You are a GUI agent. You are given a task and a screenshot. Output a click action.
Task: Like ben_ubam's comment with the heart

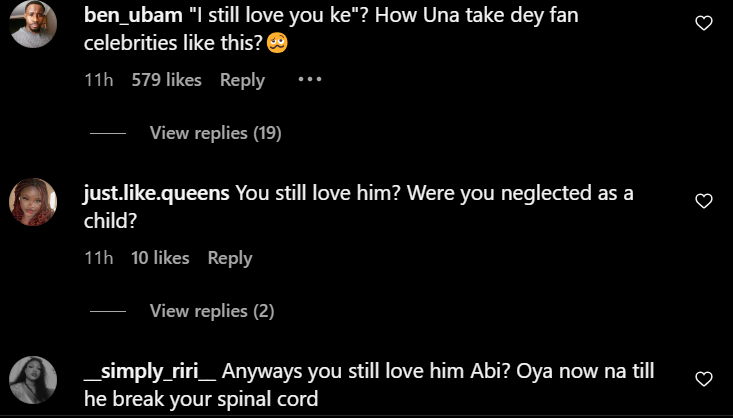pyautogui.click(x=703, y=23)
